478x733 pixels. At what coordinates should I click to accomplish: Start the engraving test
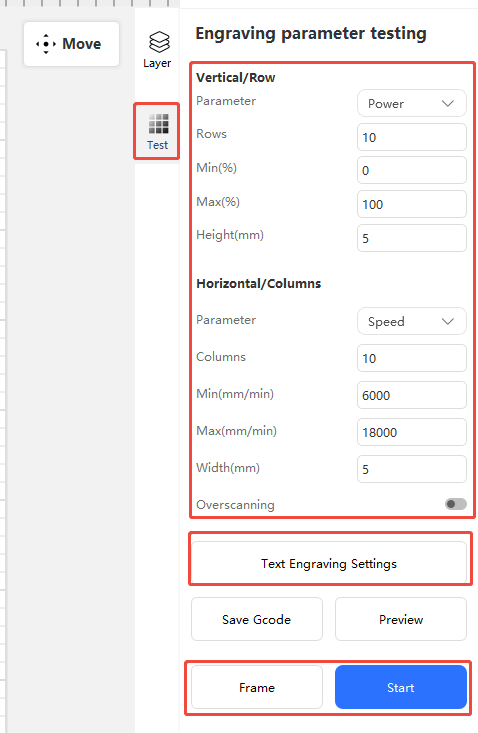coord(401,687)
